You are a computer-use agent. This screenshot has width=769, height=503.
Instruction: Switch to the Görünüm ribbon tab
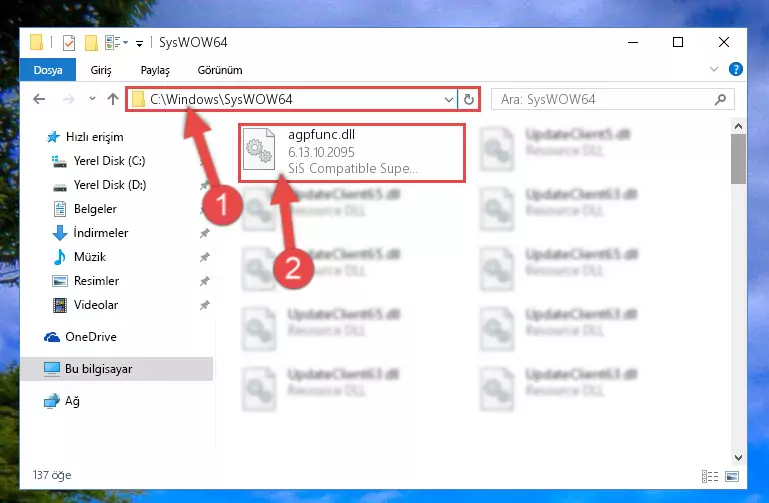(x=220, y=70)
